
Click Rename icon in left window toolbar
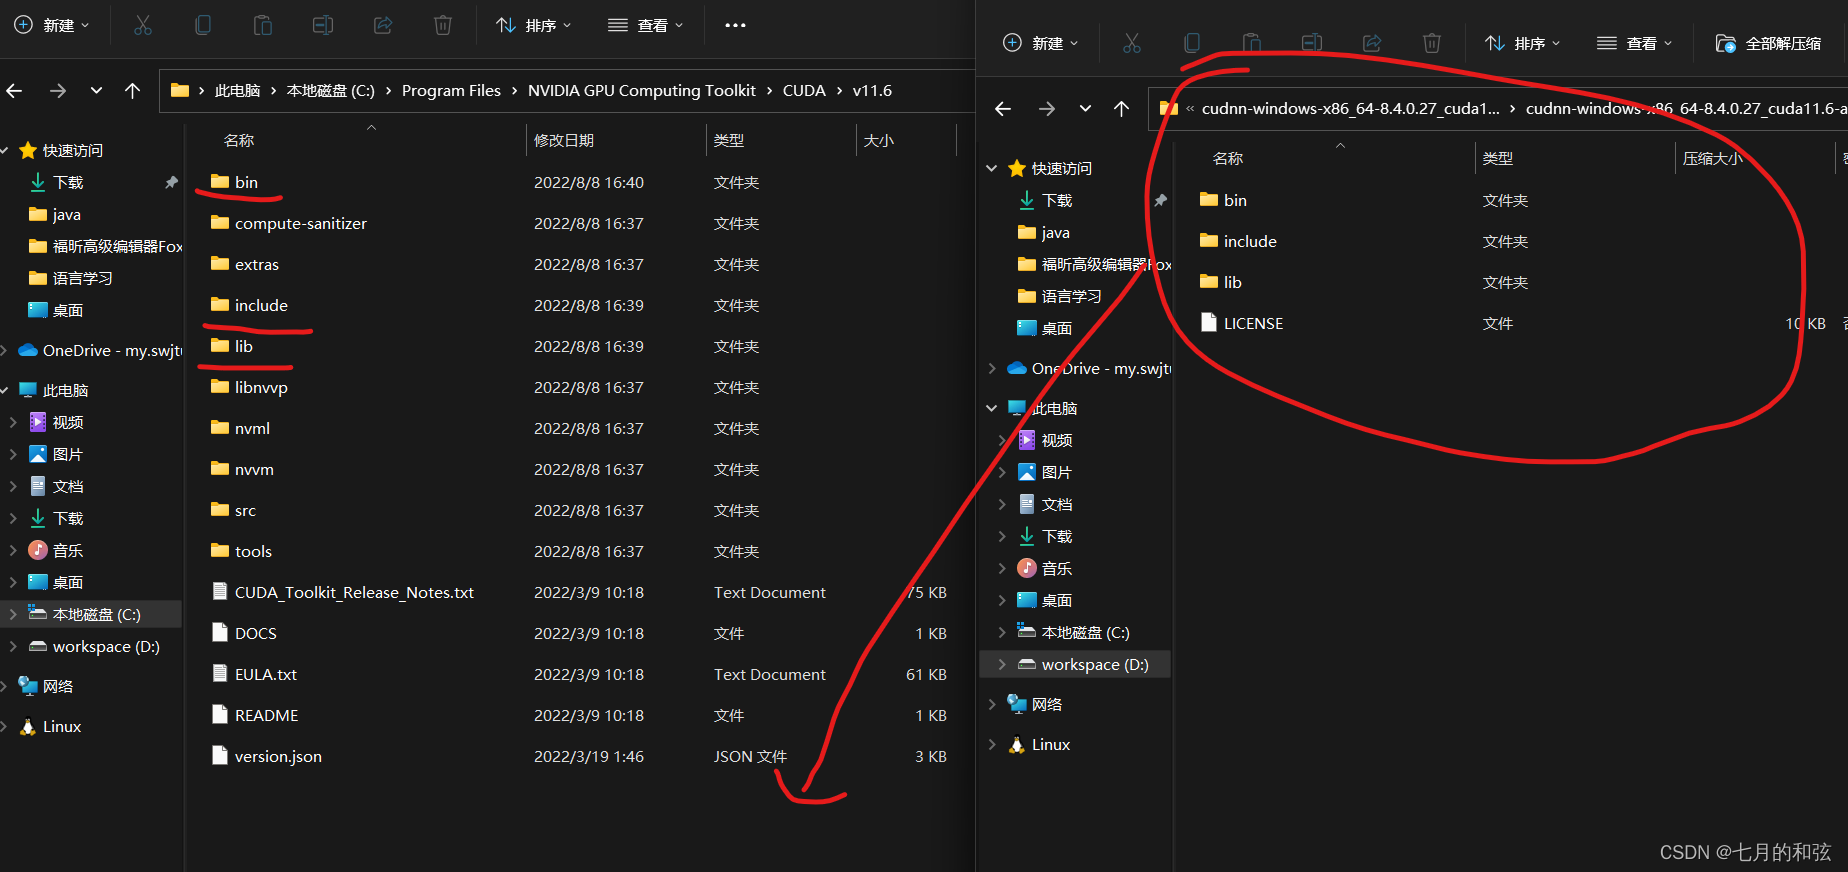point(323,25)
